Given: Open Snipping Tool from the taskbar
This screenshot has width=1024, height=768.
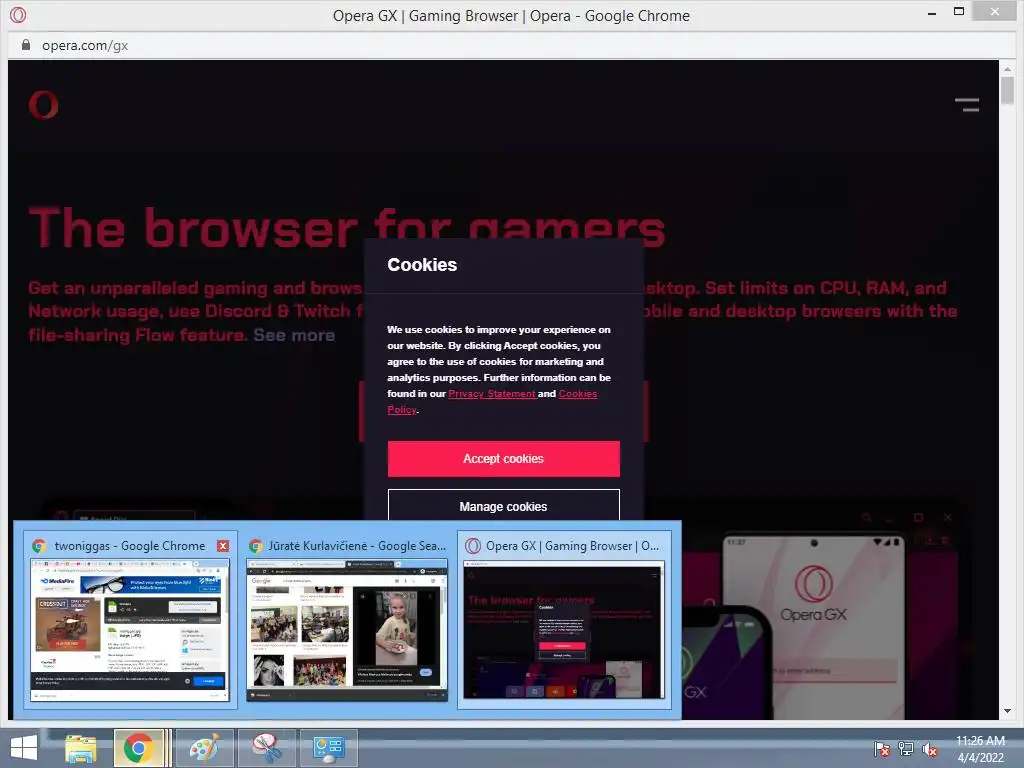Looking at the screenshot, I should 267,748.
